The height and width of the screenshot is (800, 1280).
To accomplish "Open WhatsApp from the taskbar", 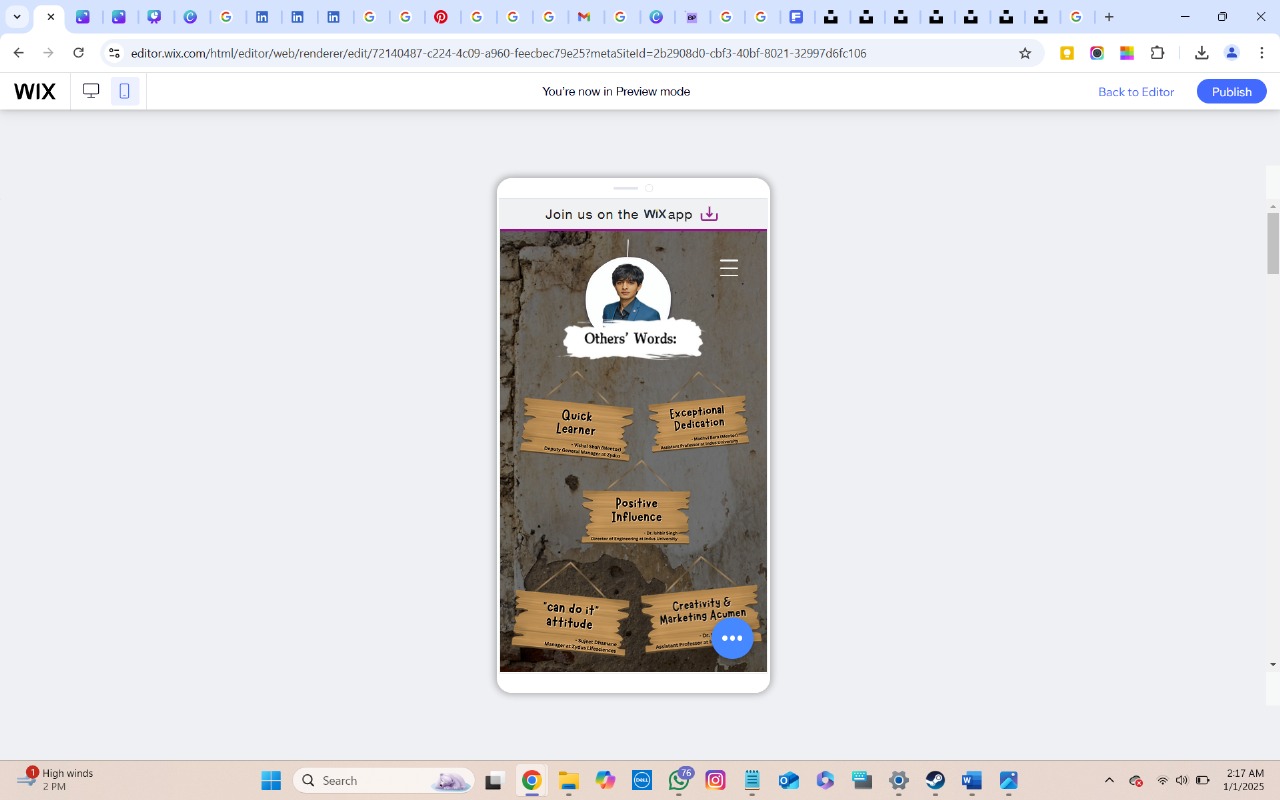I will point(680,780).
